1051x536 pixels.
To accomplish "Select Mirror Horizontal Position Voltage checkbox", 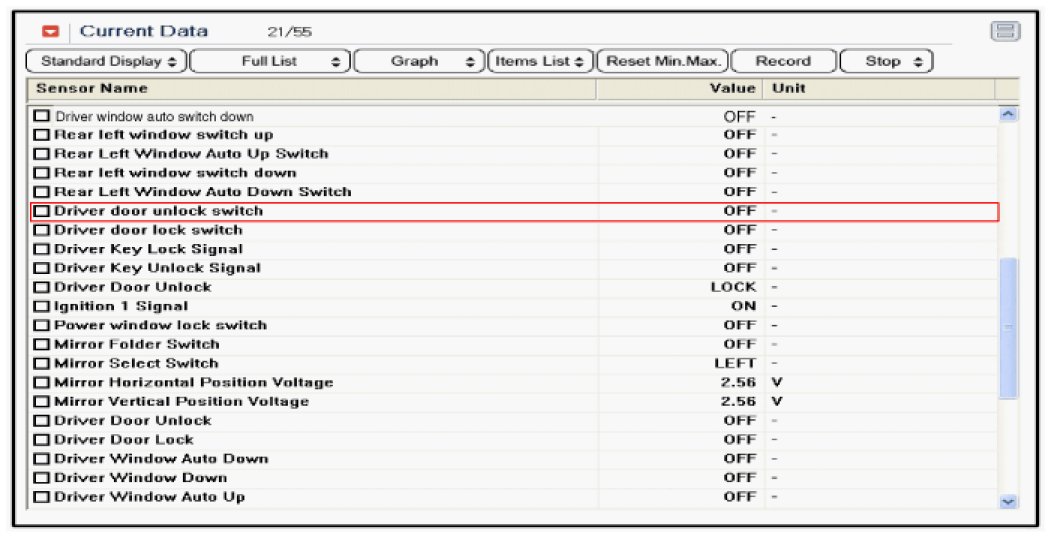I will 41,383.
